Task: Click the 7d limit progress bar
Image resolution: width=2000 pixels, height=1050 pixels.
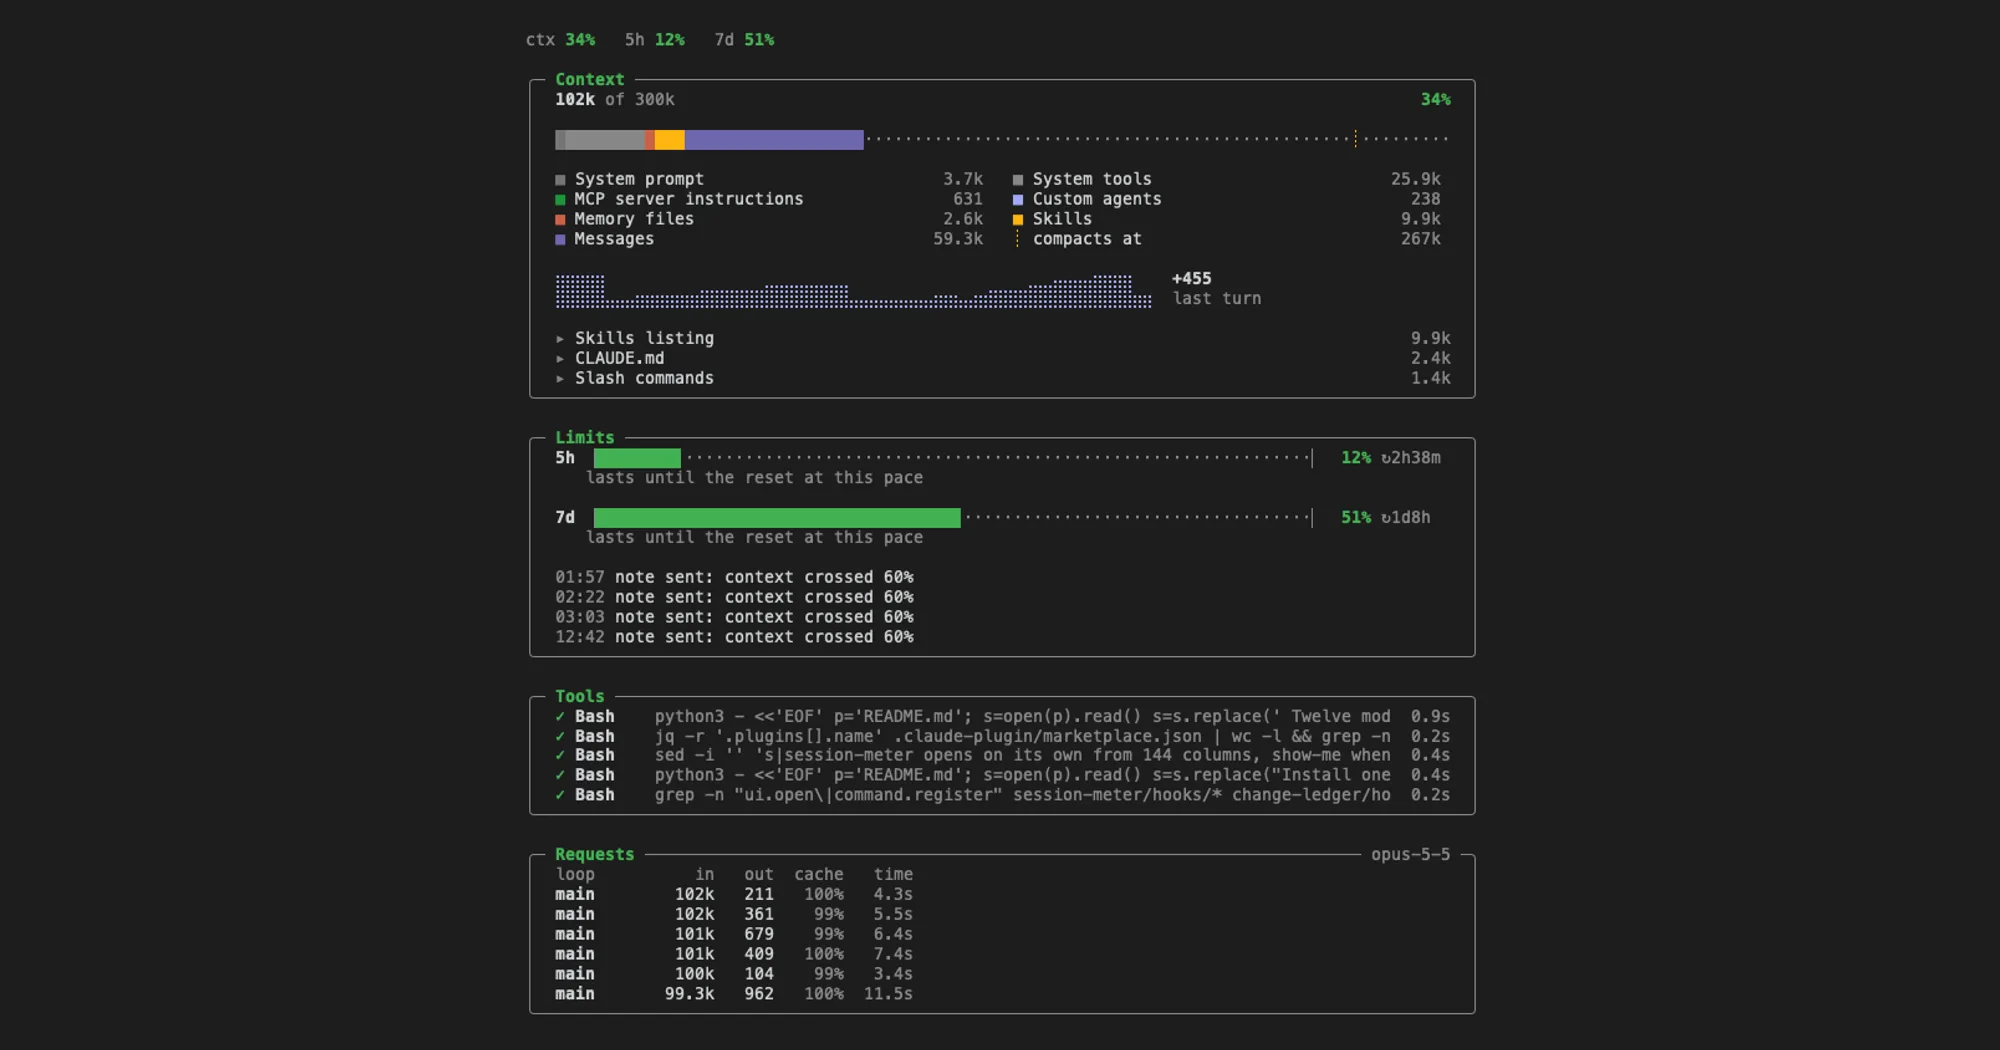Action: (952, 517)
